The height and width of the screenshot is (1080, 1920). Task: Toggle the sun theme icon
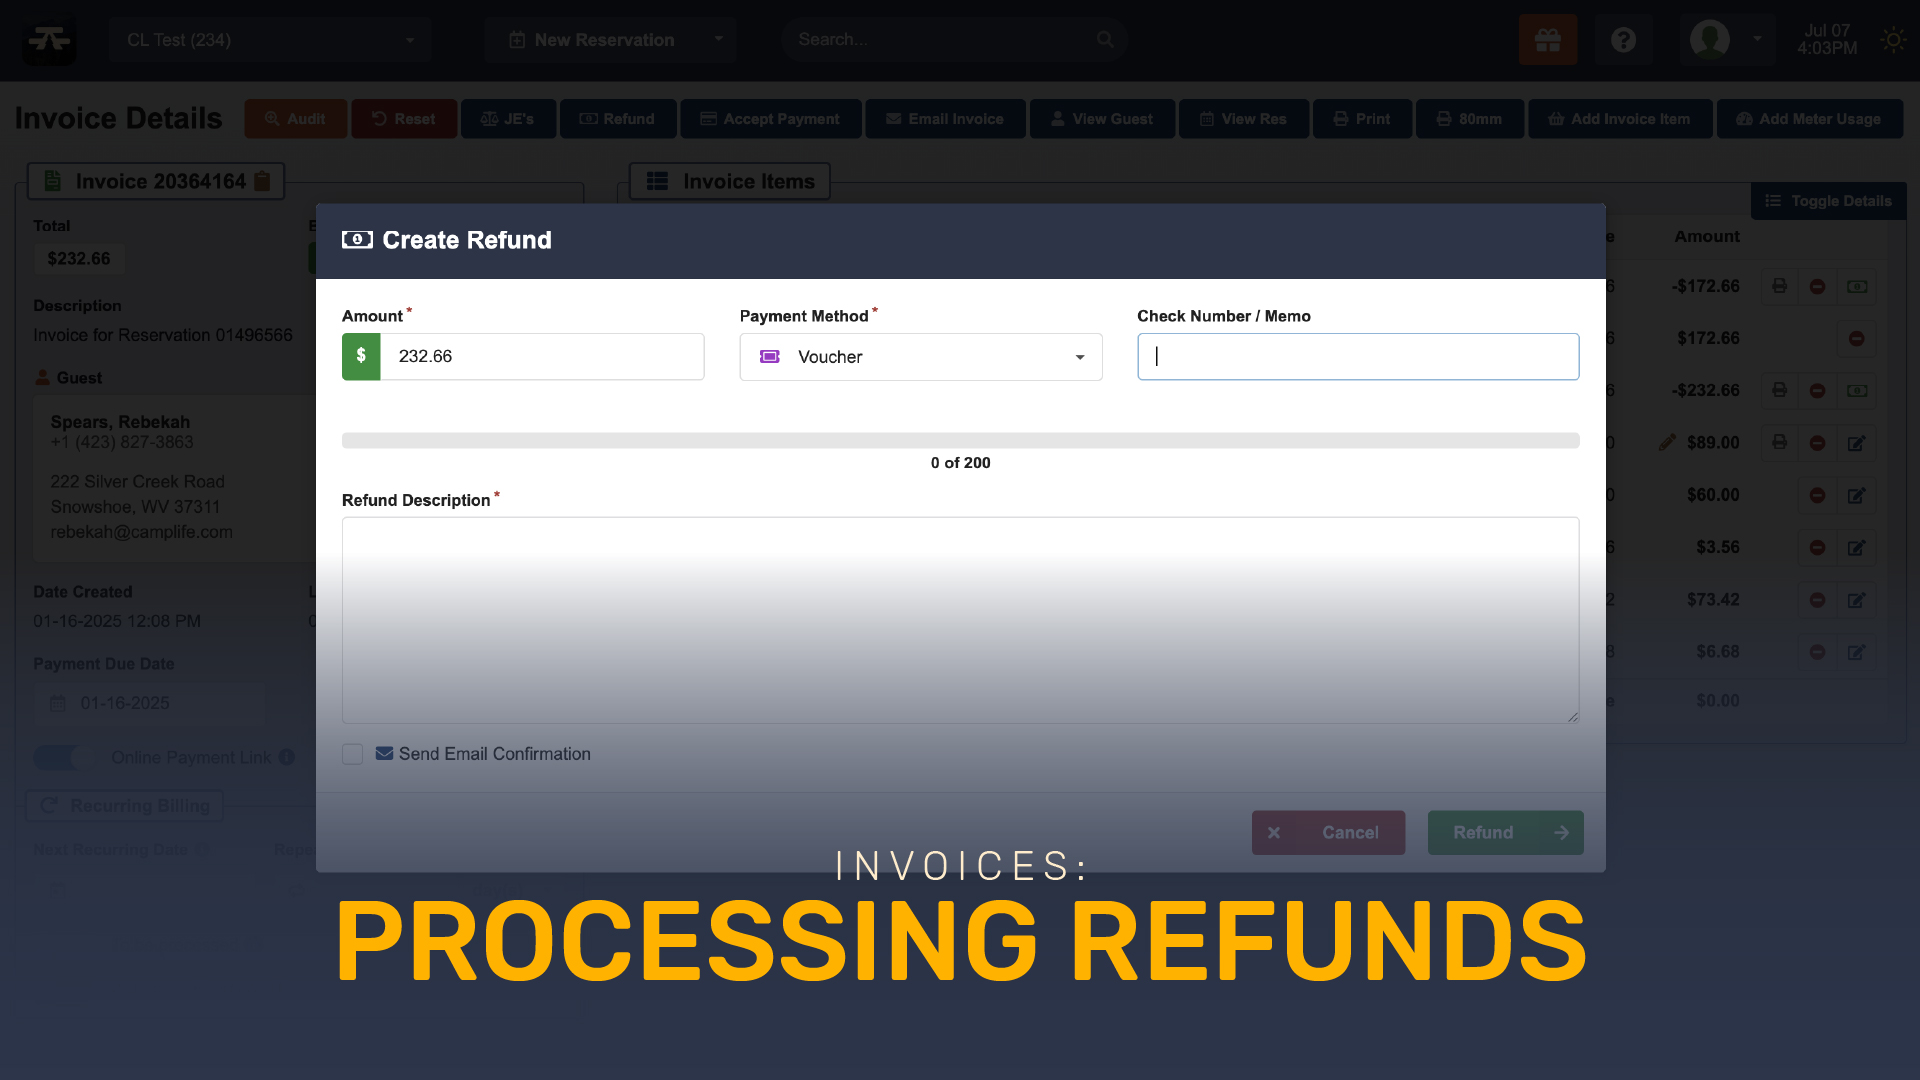(x=1892, y=40)
